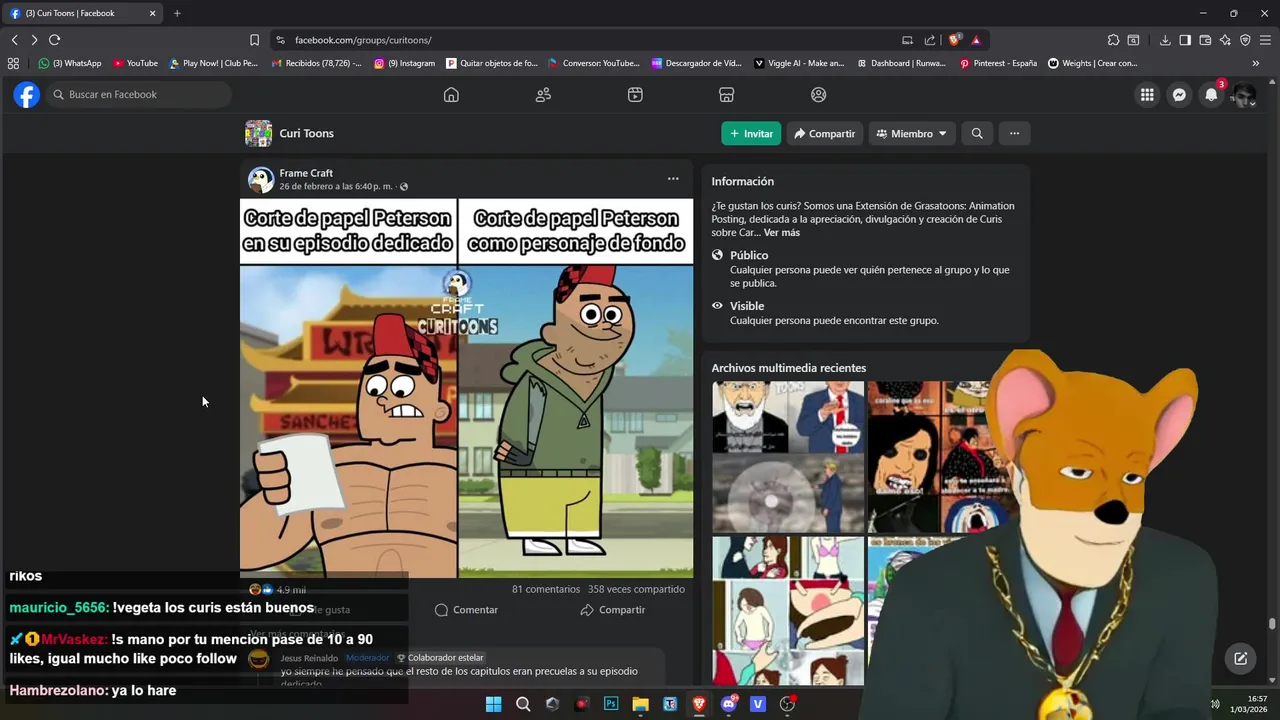Screen dimensions: 1280x720
Task: Open Brave VPN shield icon
Action: pyautogui.click(x=1245, y=40)
